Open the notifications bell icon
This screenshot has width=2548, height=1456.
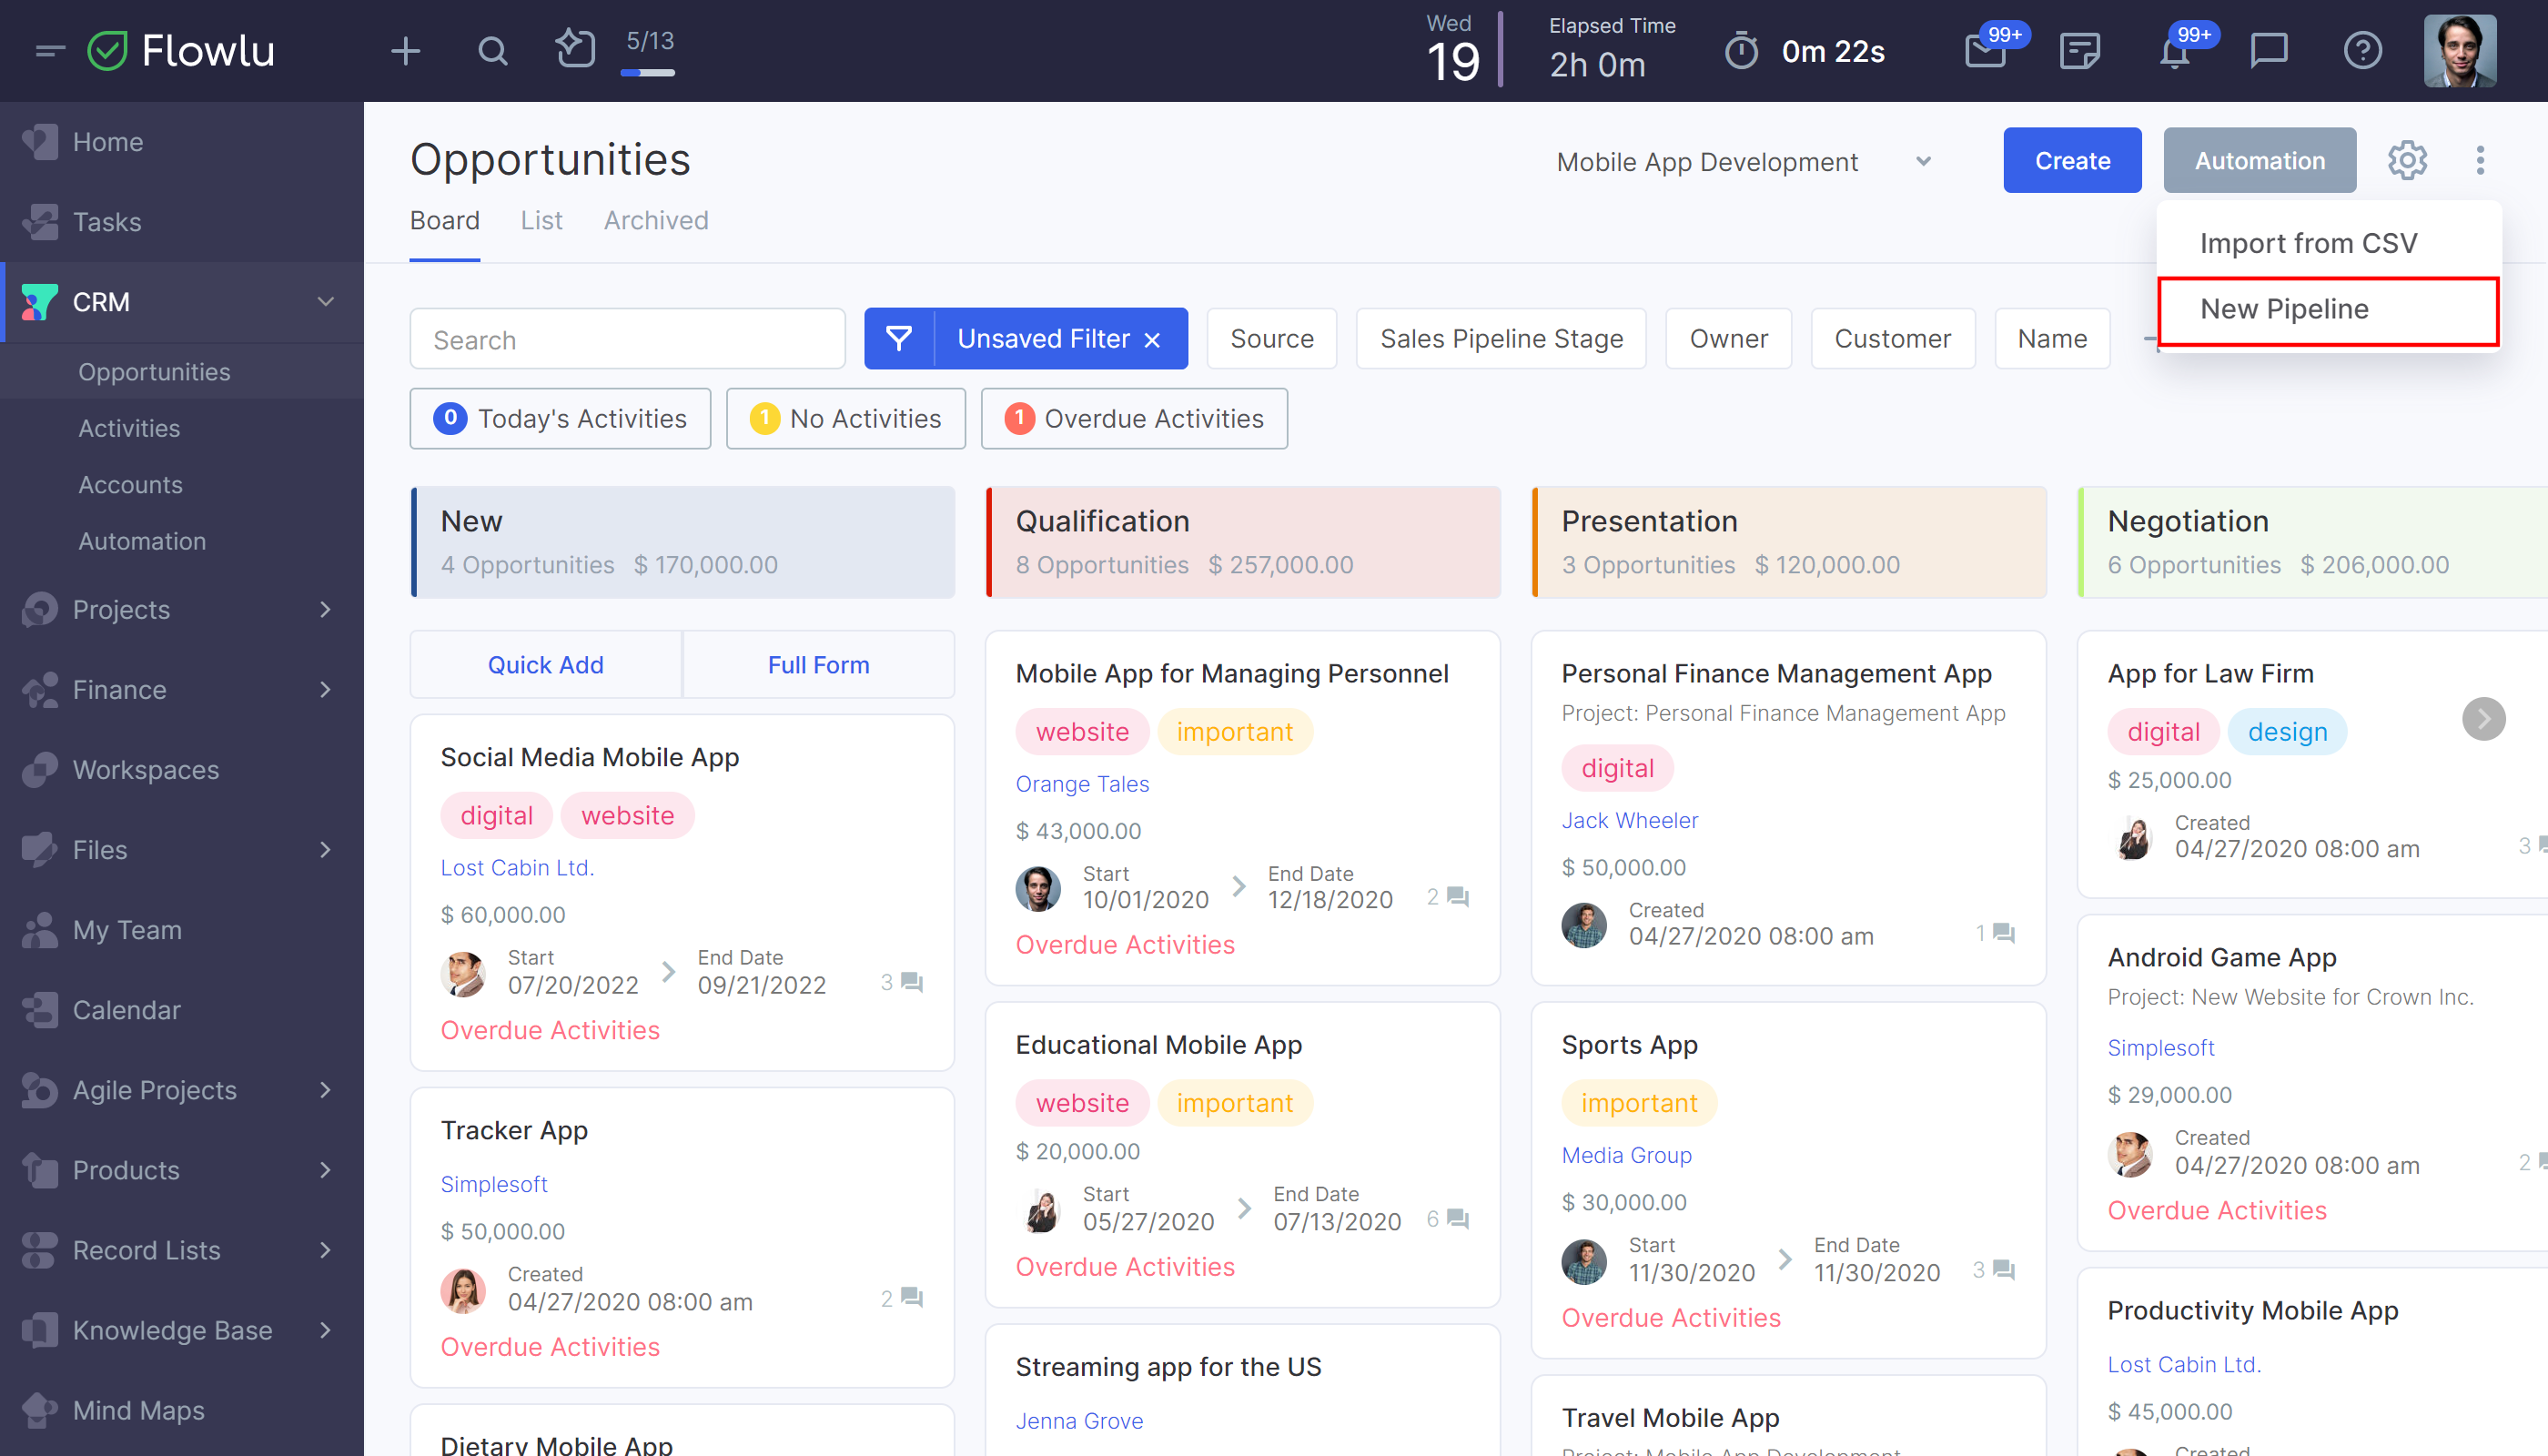(2174, 50)
